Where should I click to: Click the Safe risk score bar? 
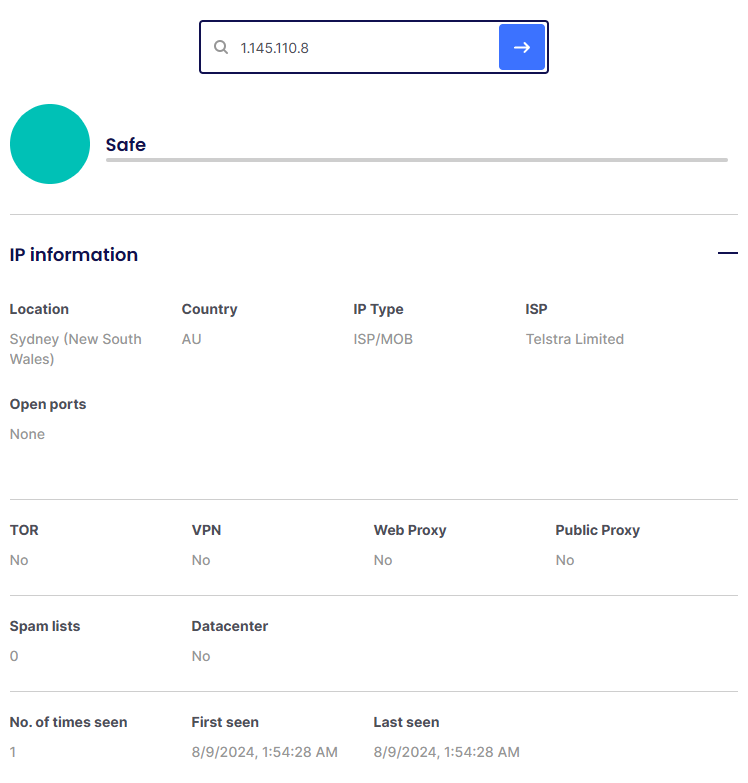click(416, 160)
